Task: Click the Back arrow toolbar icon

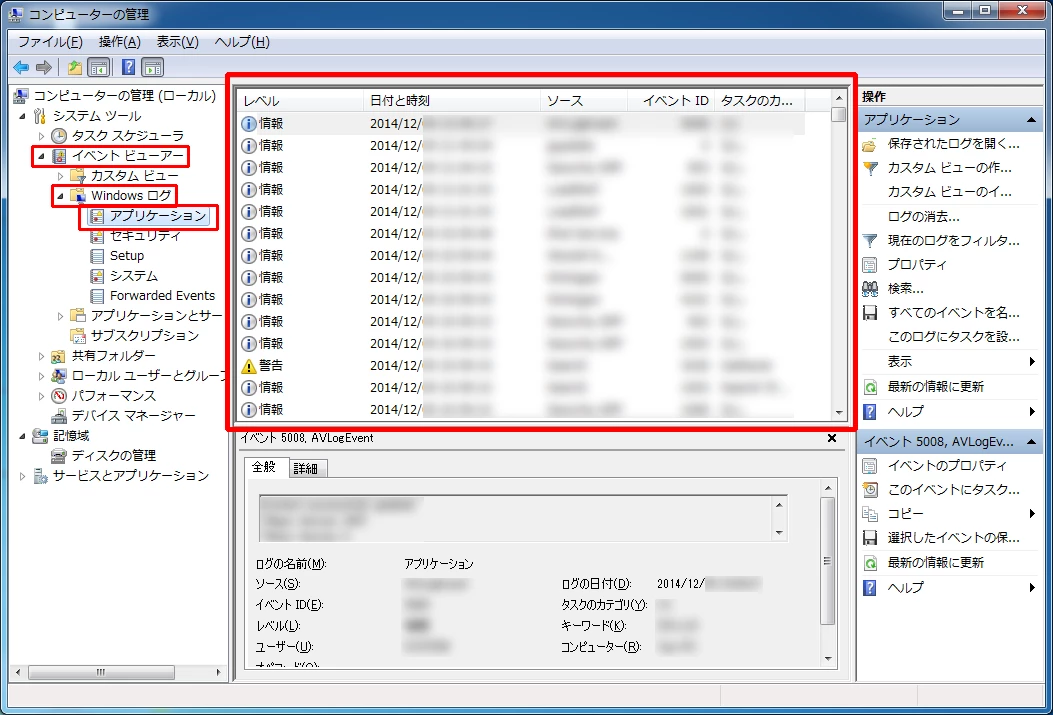Action: [21, 67]
